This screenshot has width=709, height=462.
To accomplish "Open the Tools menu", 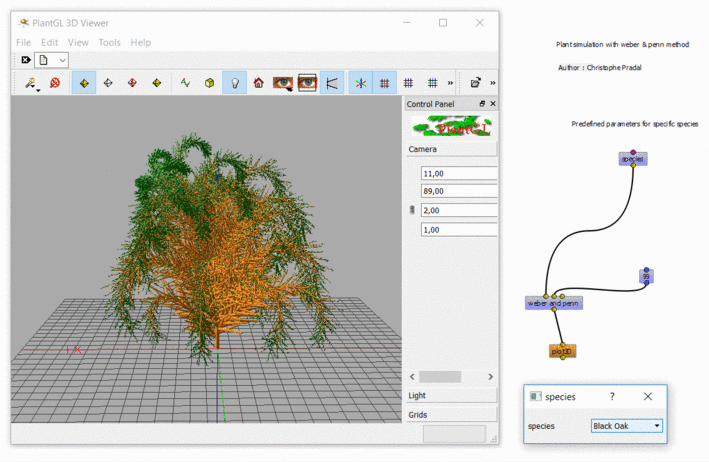I will tap(109, 42).
